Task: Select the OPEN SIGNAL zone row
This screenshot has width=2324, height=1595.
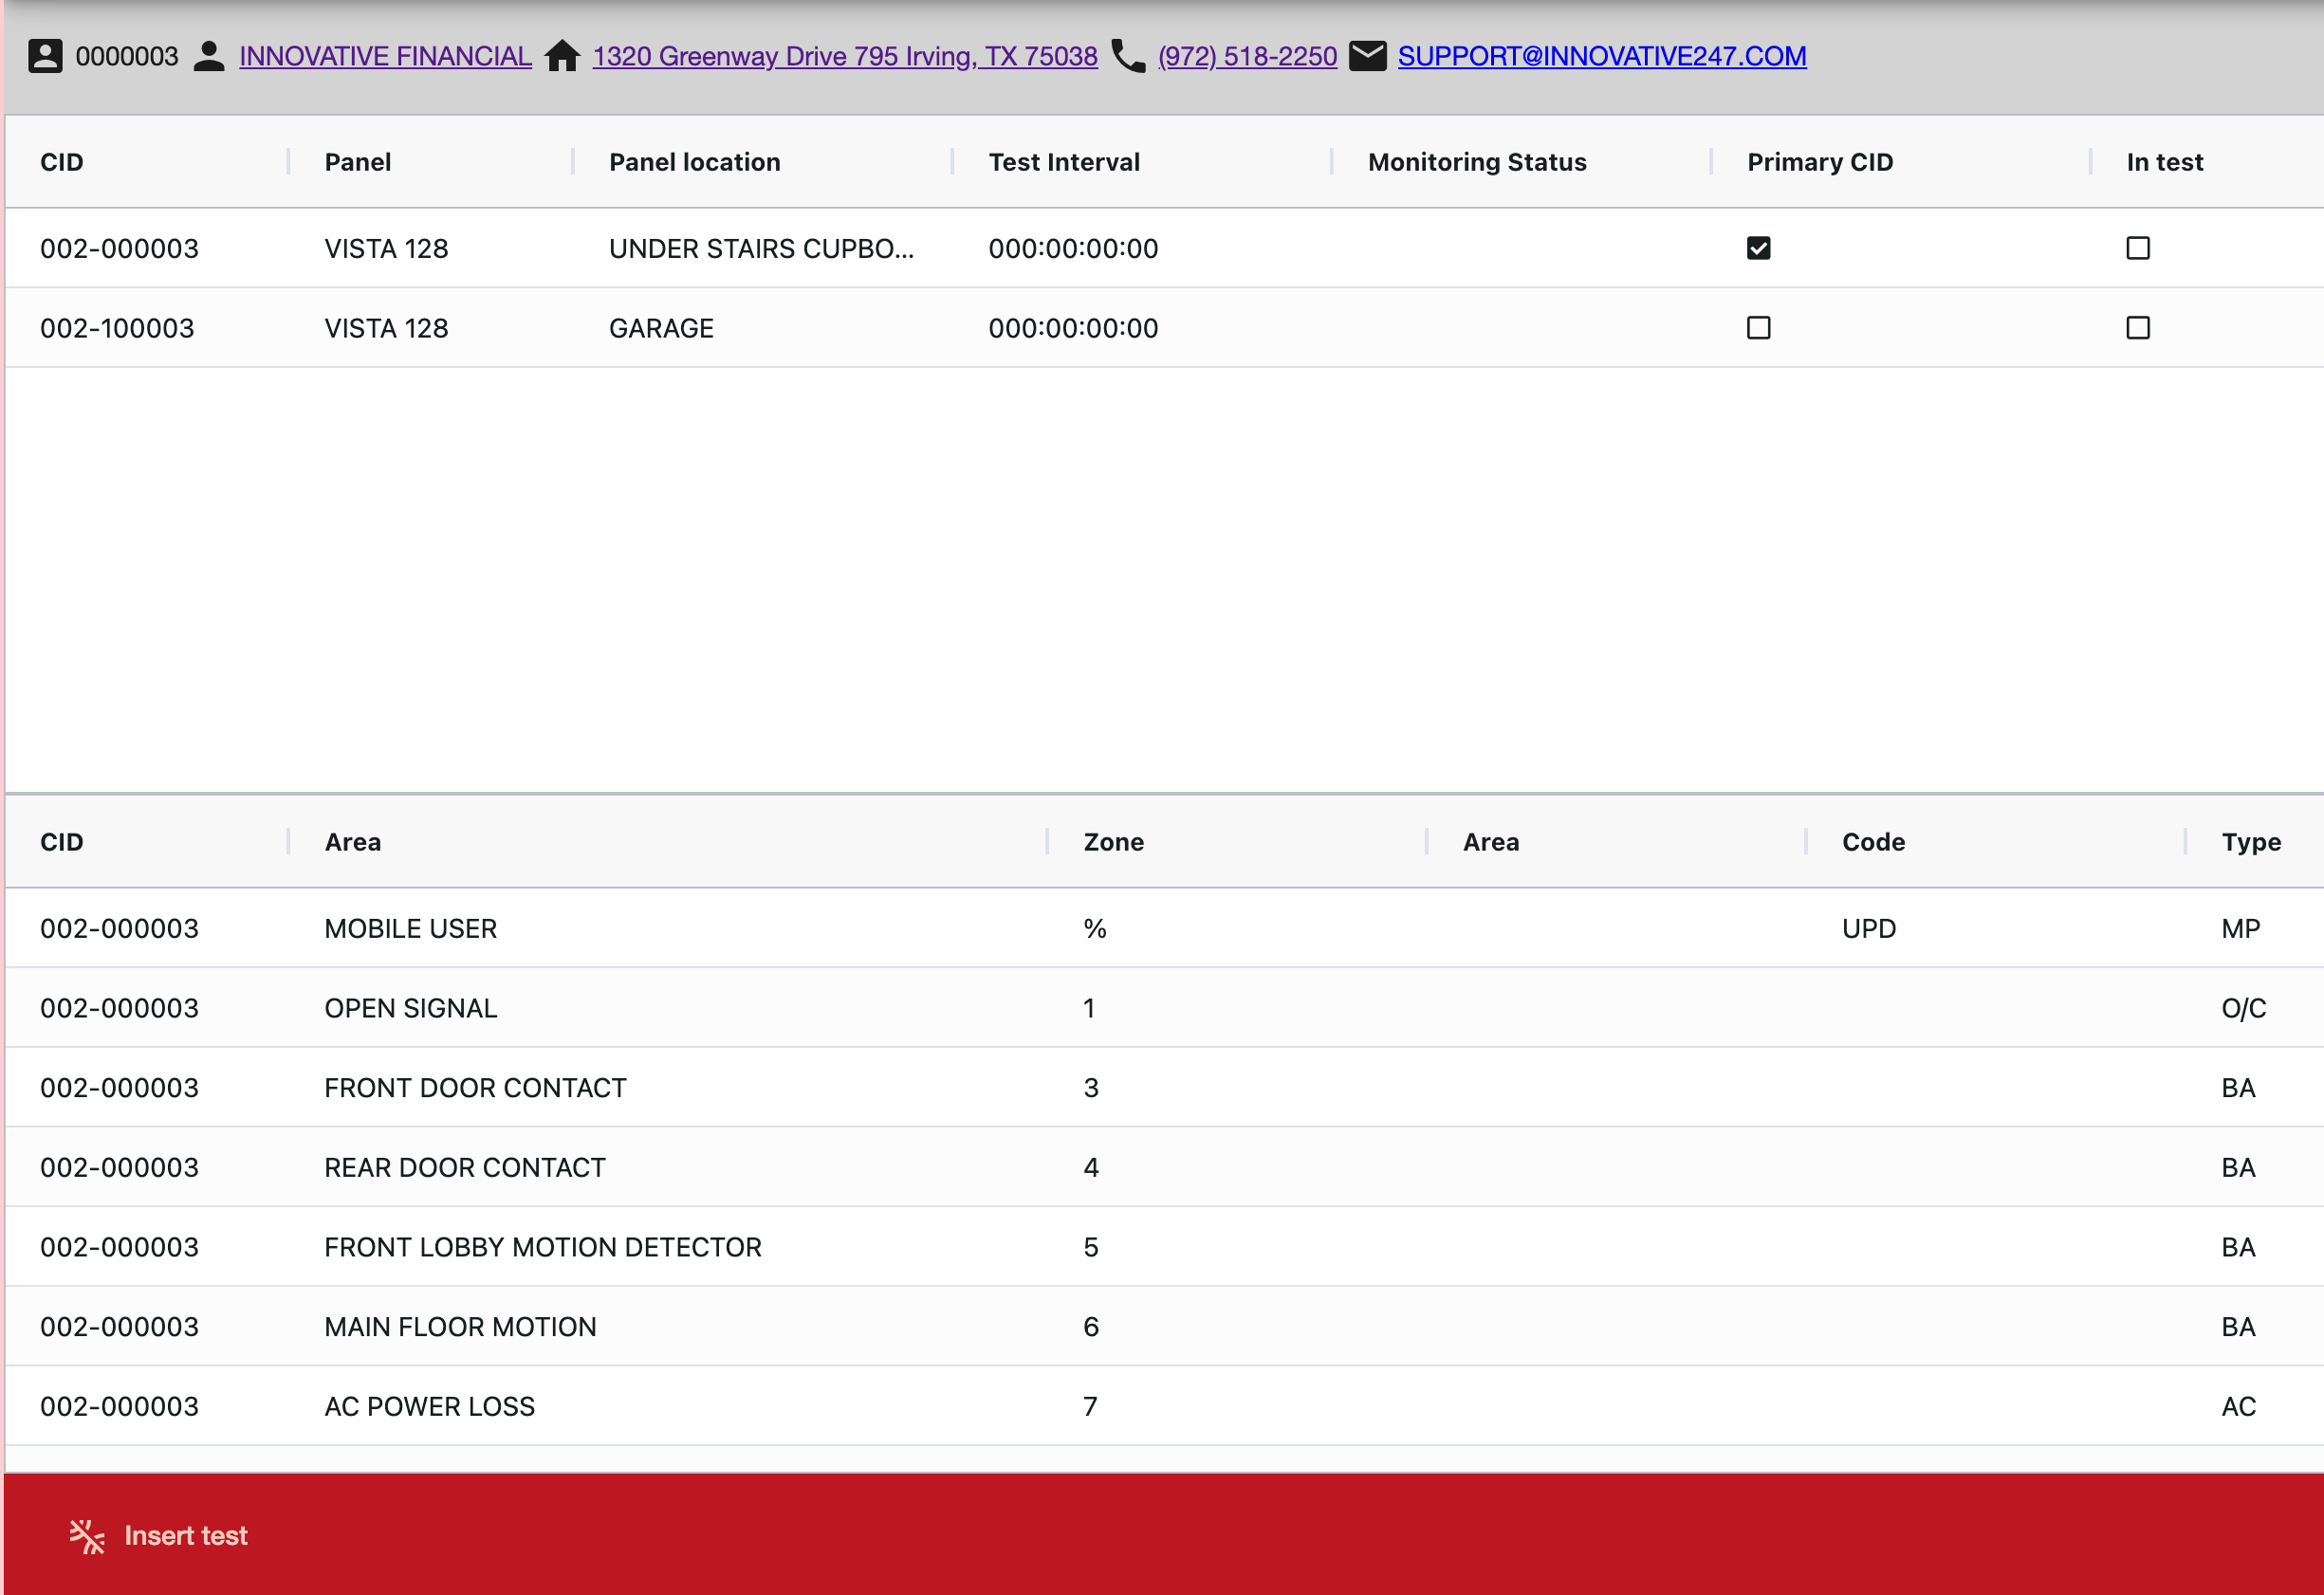Action: [x=1164, y=1008]
